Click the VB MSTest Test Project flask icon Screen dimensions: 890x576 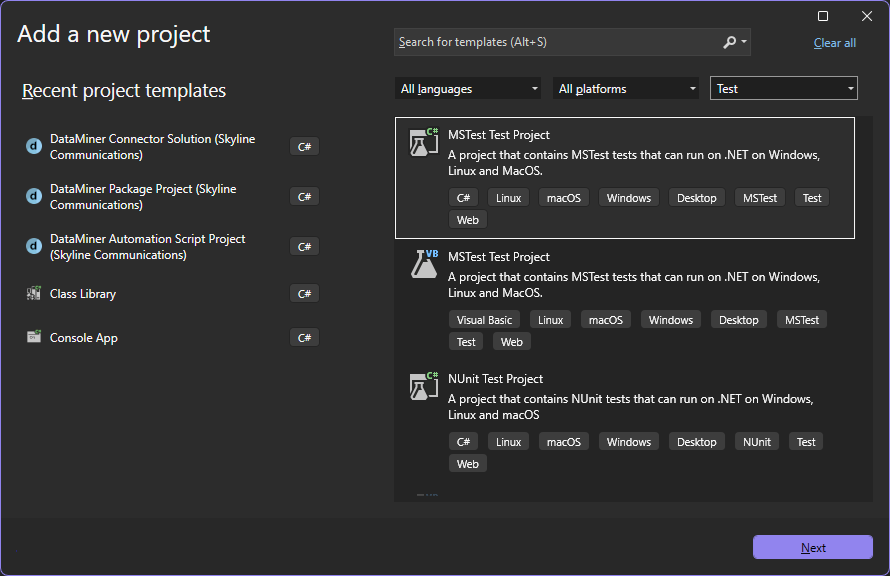[424, 264]
